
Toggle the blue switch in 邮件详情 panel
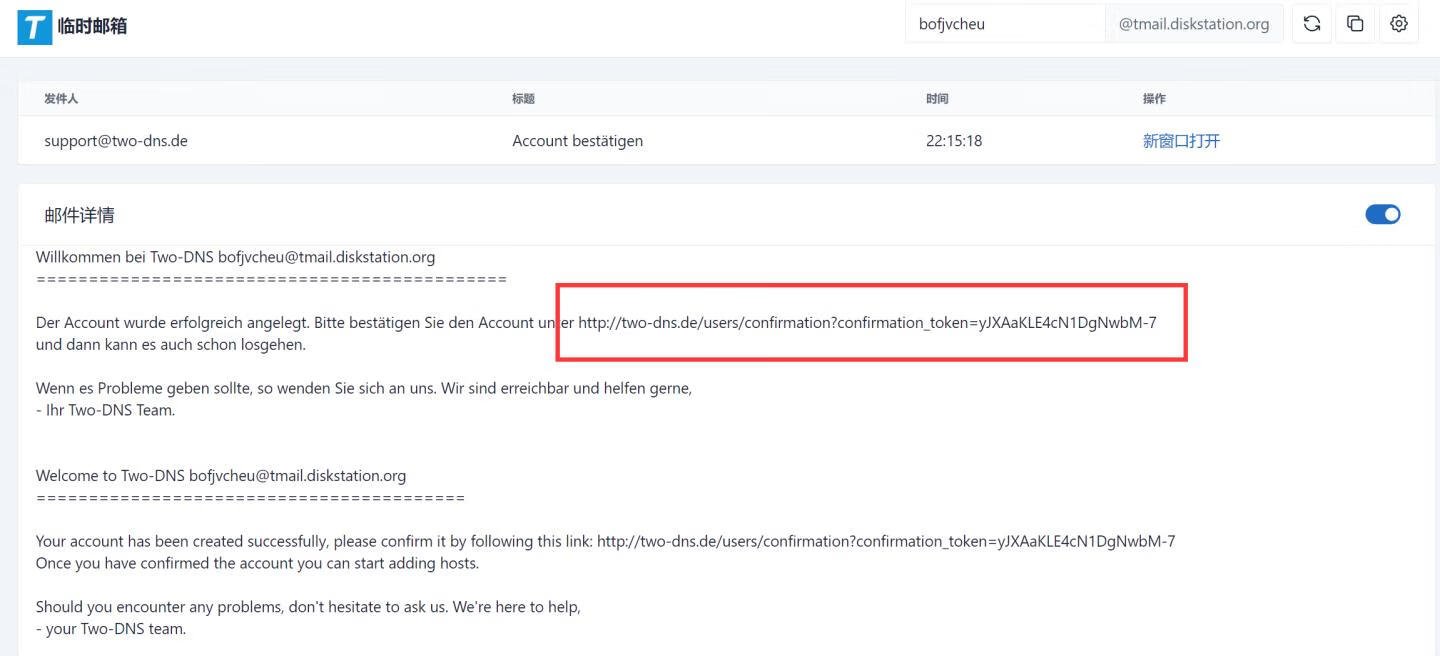[x=1382, y=214]
